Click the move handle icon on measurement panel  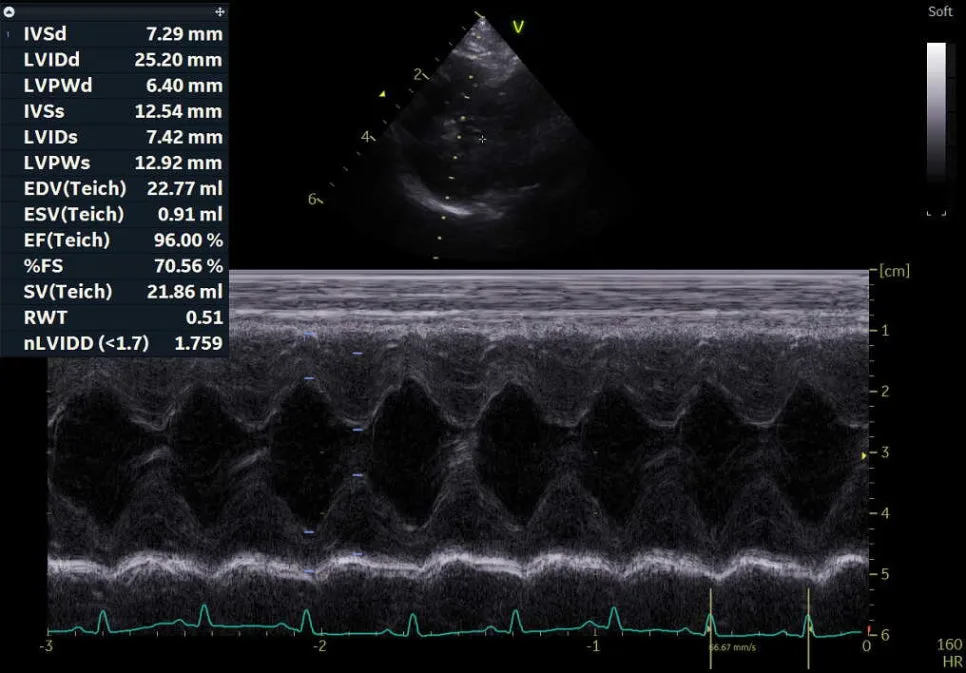[219, 12]
